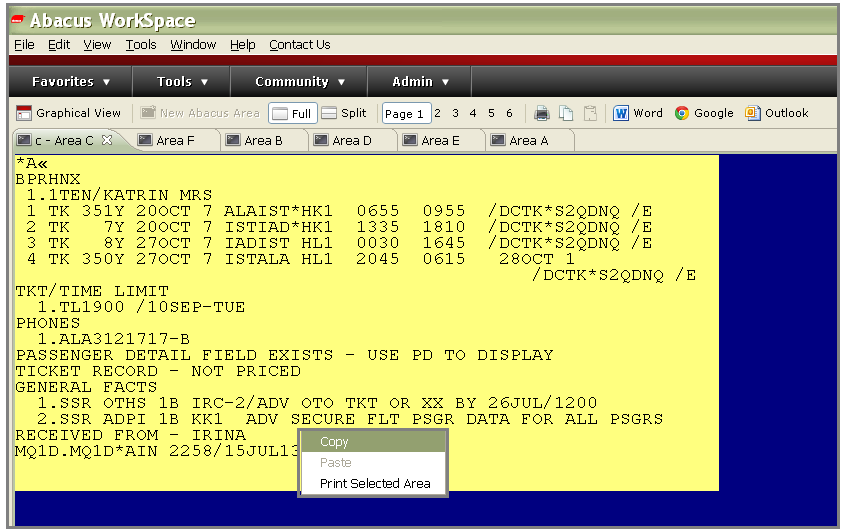Switch to Area A tab
The image size is (844, 532).
[x=529, y=141]
